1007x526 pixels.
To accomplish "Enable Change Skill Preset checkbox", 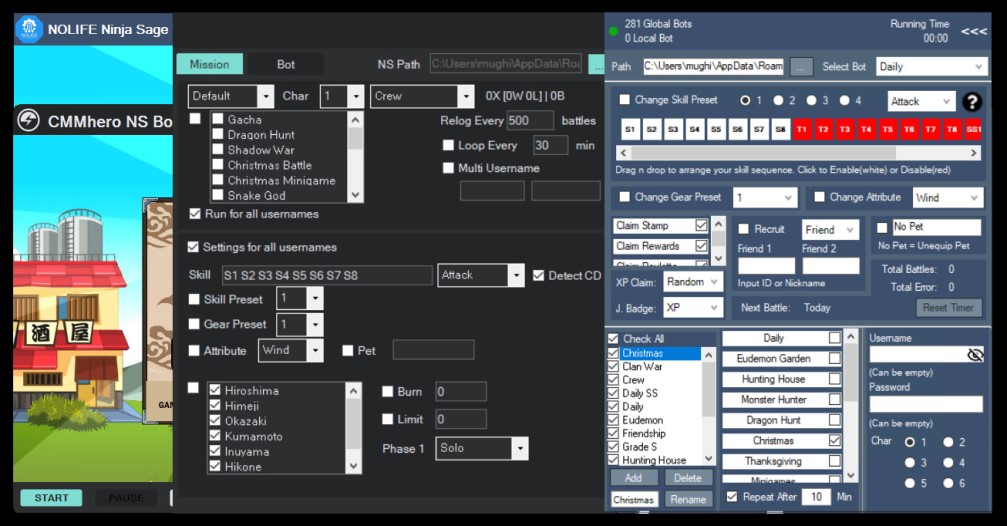I will (x=624, y=100).
